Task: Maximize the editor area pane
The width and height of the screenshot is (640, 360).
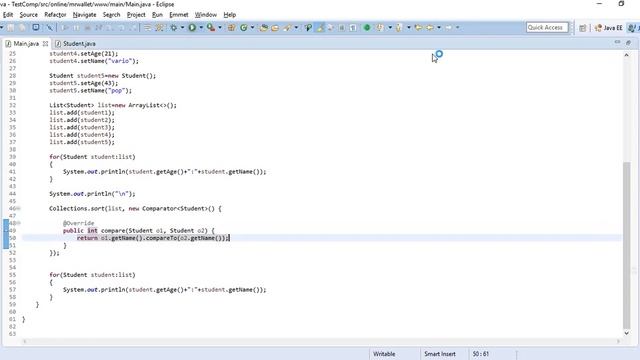Action: pos(628,42)
